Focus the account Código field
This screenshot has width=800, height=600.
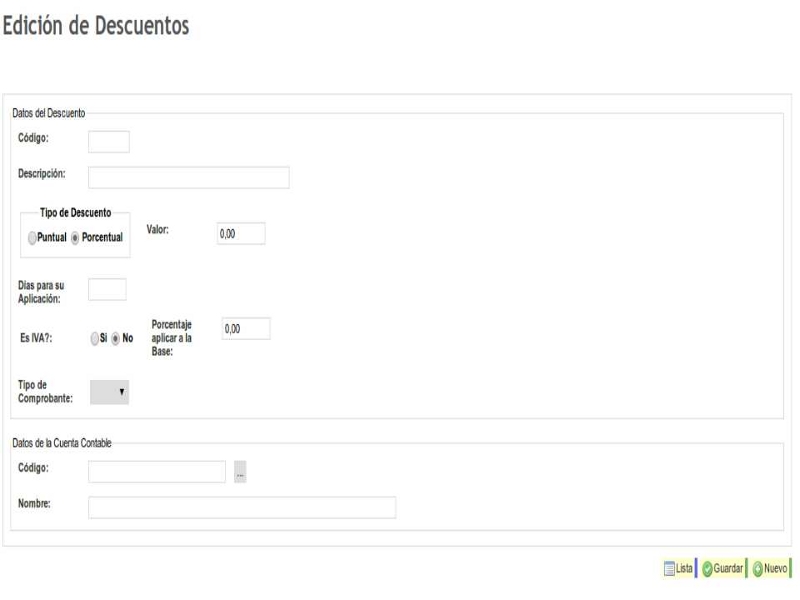point(157,472)
